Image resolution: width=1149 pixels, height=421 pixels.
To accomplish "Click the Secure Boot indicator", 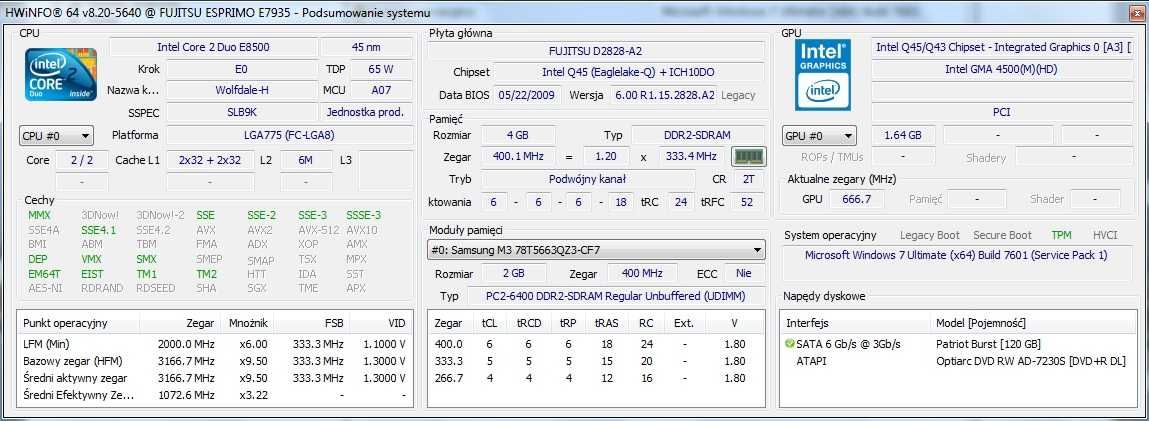I will tap(1002, 235).
